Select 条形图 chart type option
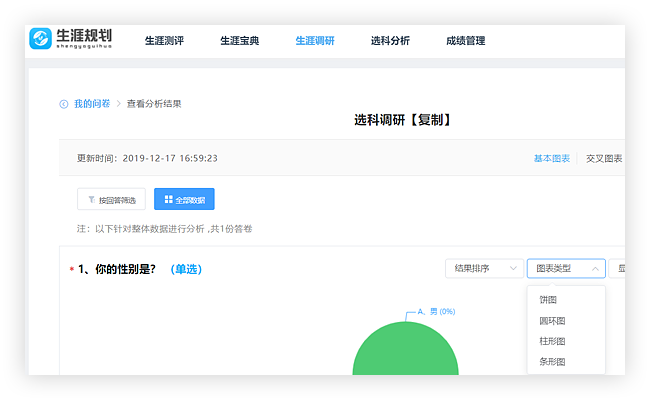The height and width of the screenshot is (400, 650). pyautogui.click(x=552, y=362)
